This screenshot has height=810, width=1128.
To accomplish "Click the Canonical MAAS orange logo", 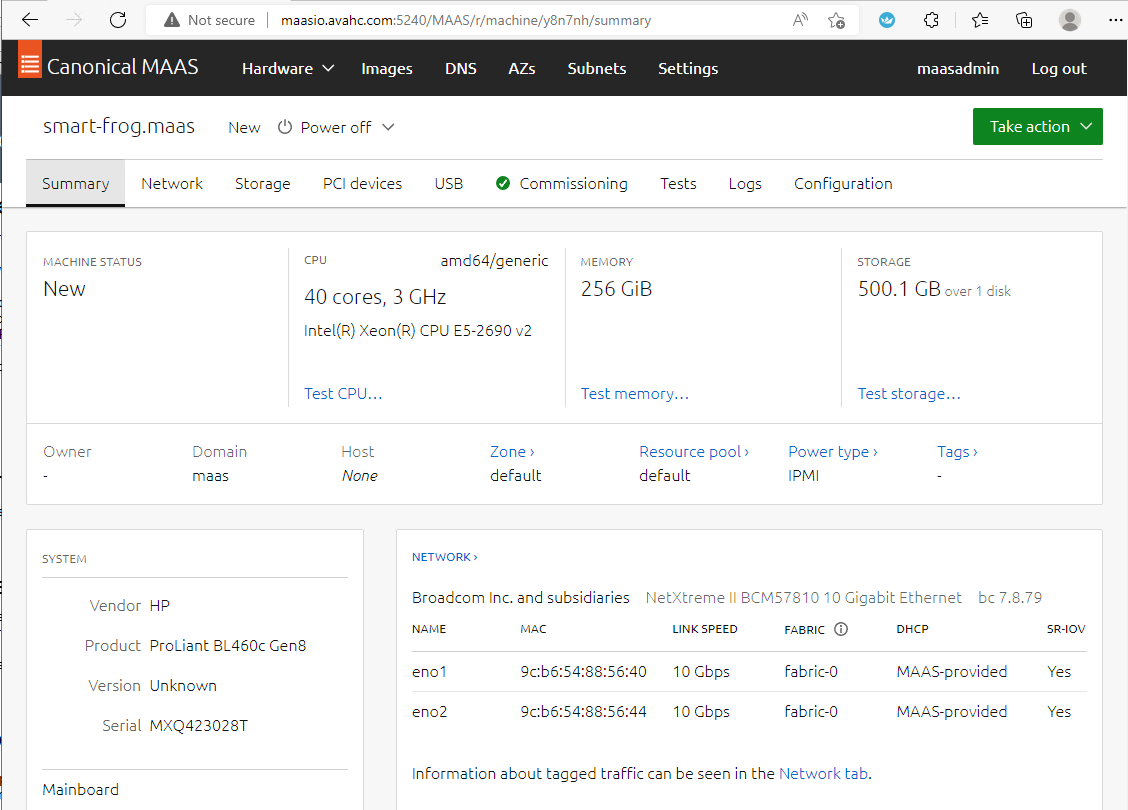I will [x=29, y=59].
